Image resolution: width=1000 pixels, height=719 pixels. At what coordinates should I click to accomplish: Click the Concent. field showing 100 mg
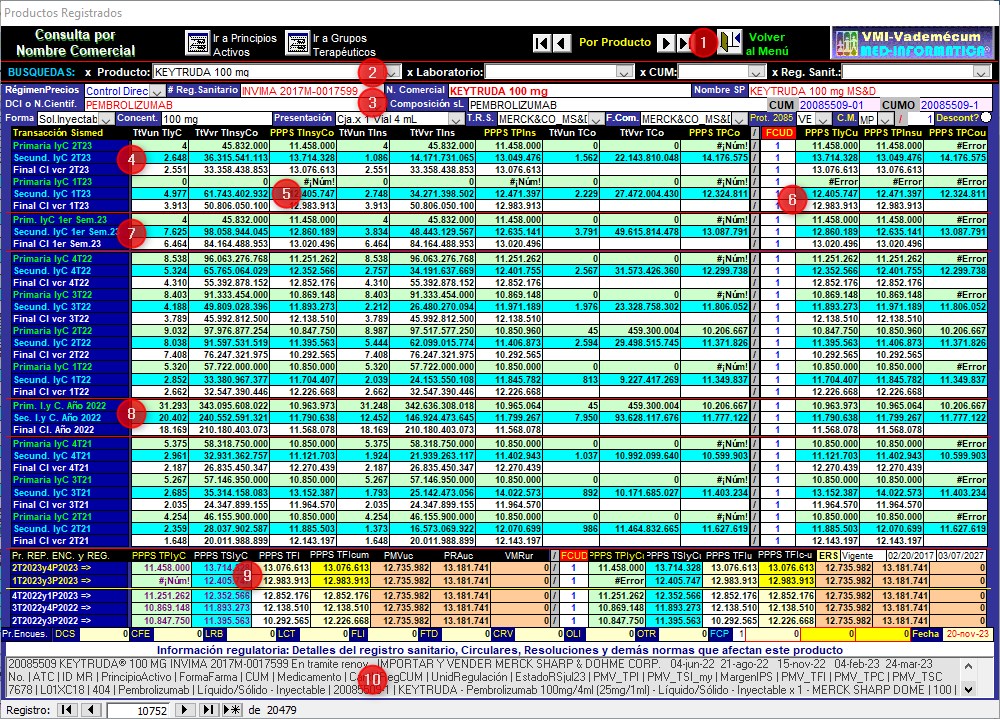click(x=216, y=119)
